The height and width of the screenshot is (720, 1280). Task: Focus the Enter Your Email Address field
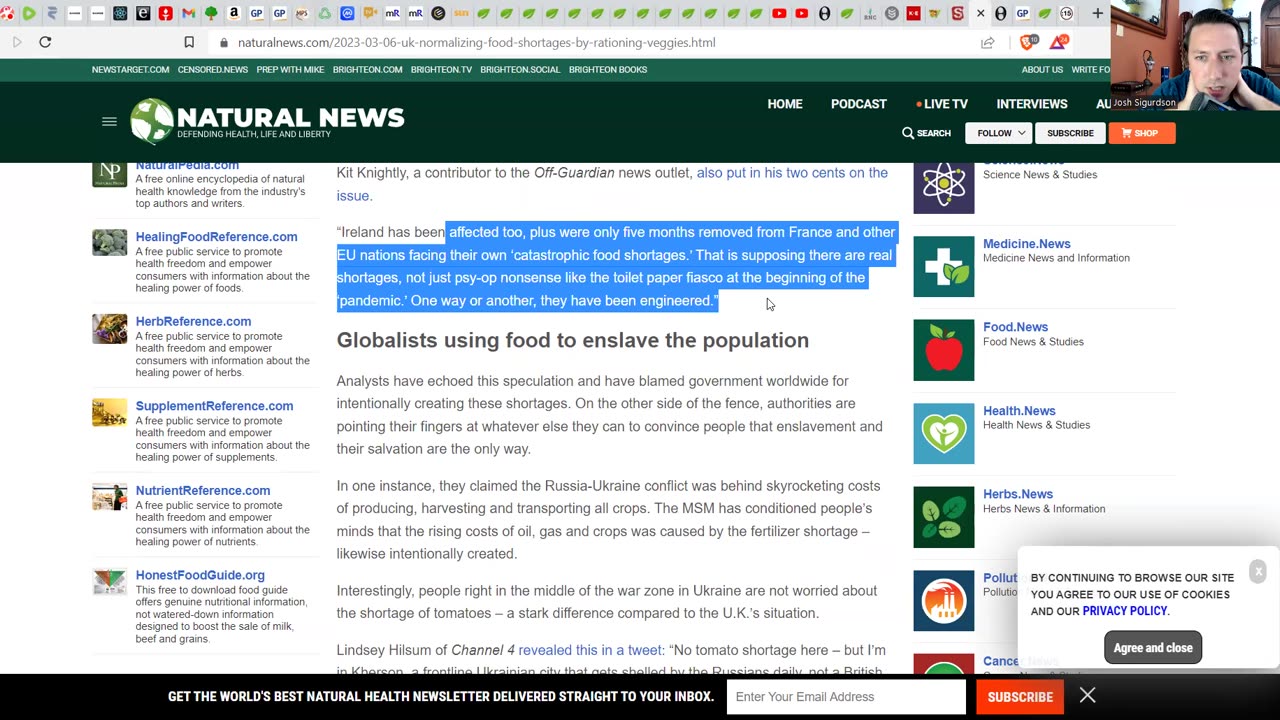[x=846, y=697]
